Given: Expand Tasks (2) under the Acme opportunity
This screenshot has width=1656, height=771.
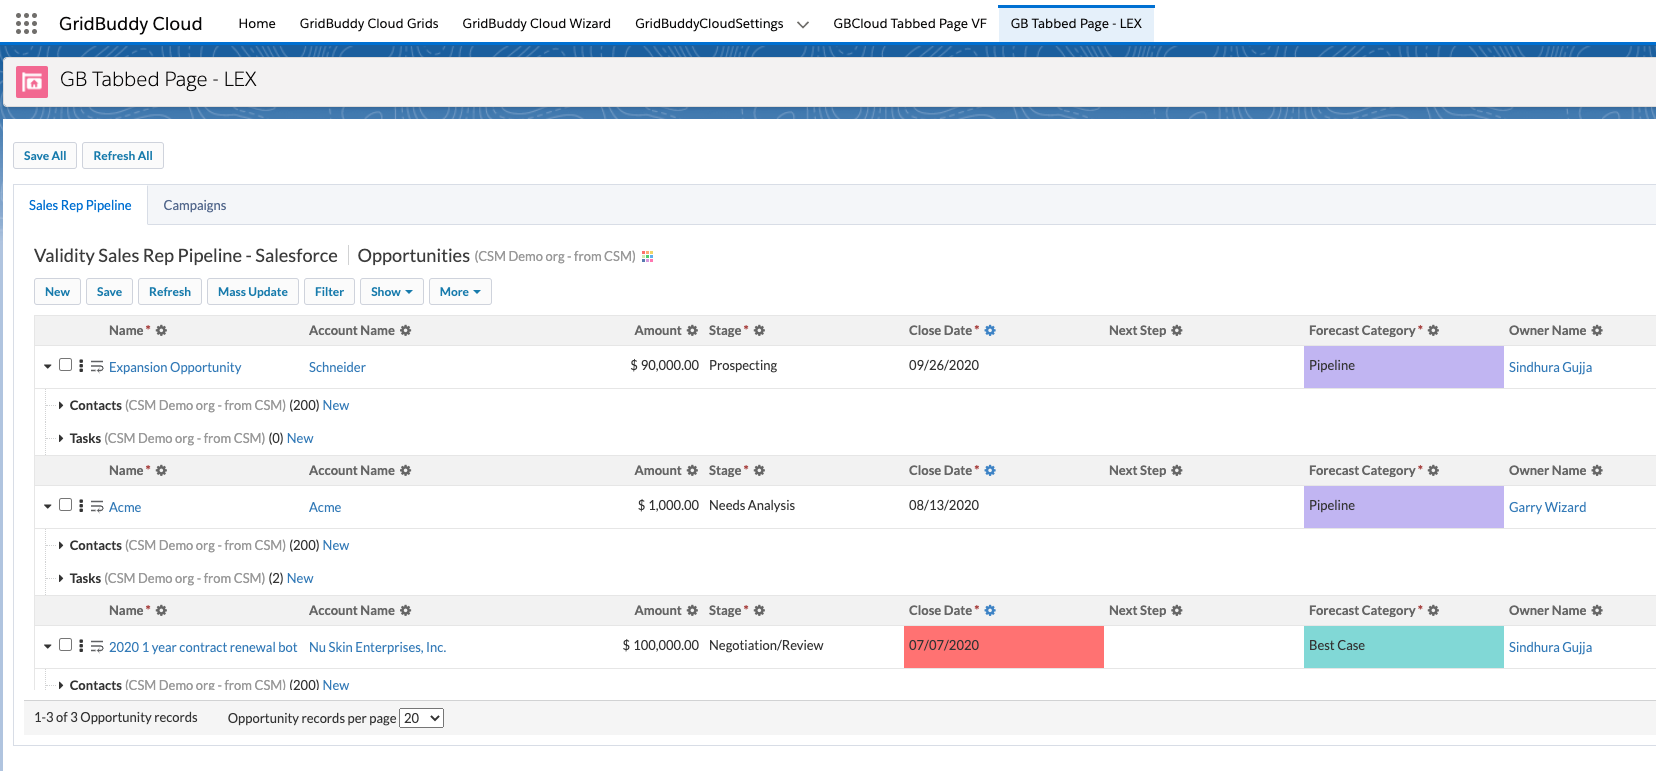Looking at the screenshot, I should tap(61, 578).
